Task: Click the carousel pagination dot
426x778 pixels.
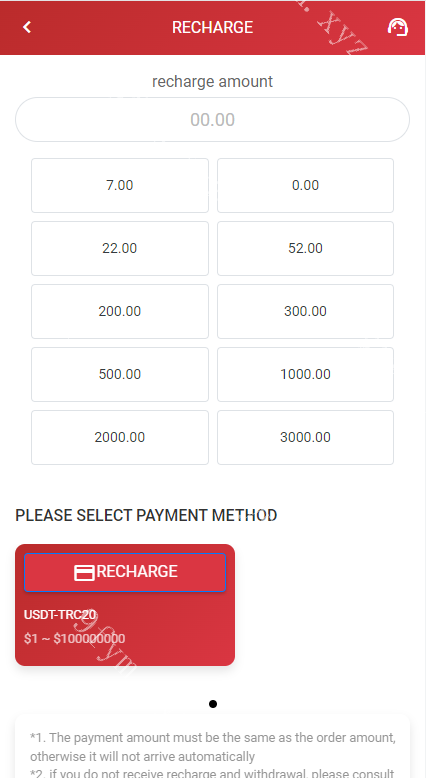Action: coord(213,704)
